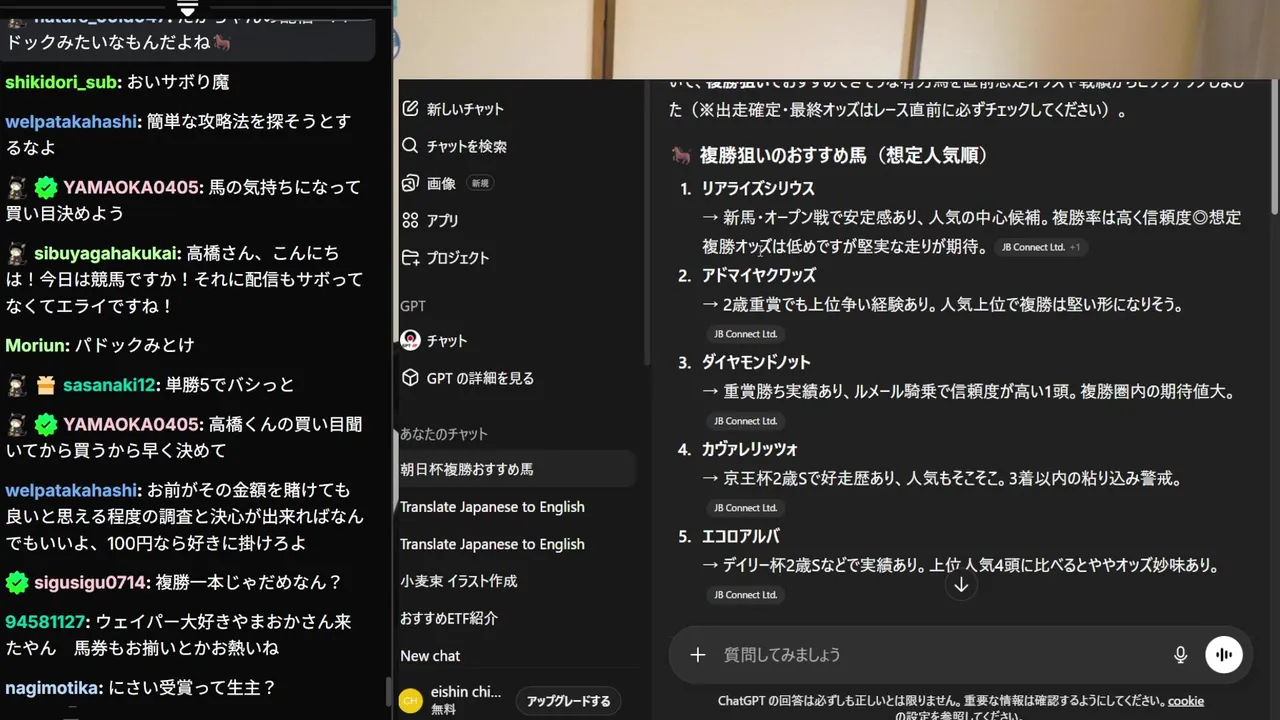Viewport: 1280px width, 720px height.
Task: Click the sasanaki12 subscriber badge icon
Action: point(46,385)
